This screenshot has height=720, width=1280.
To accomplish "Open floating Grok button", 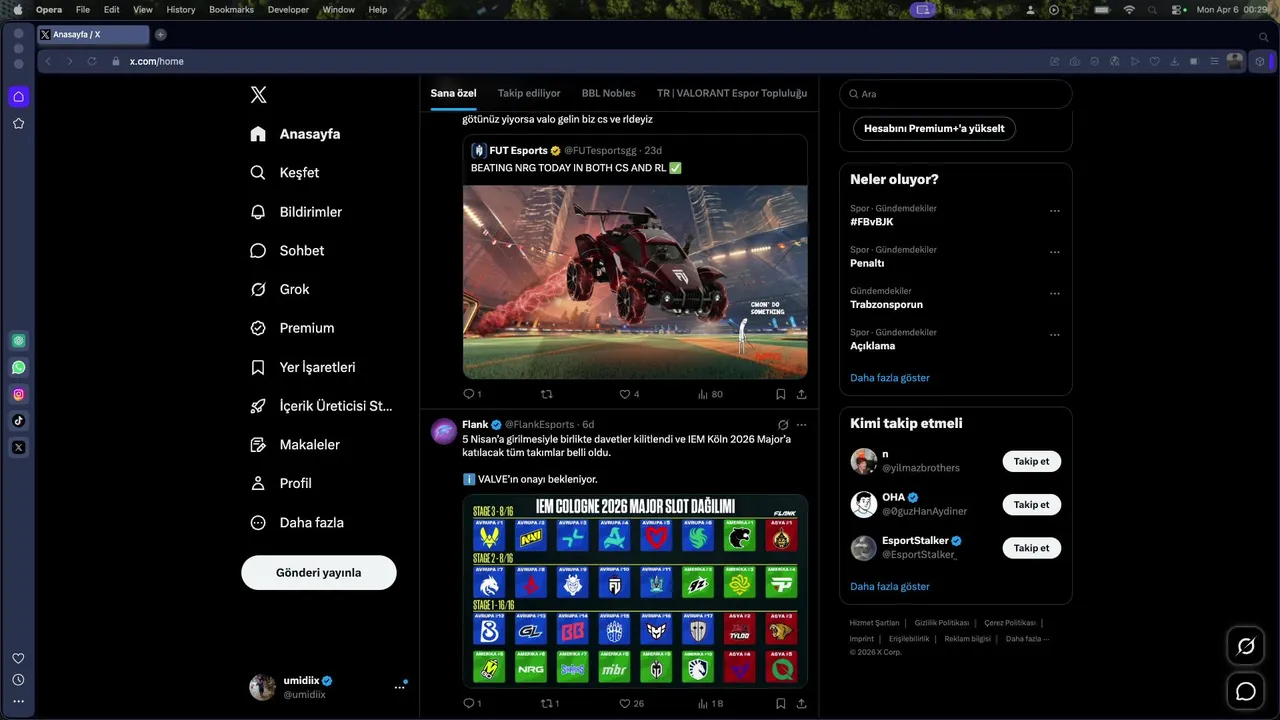I will 1246,646.
